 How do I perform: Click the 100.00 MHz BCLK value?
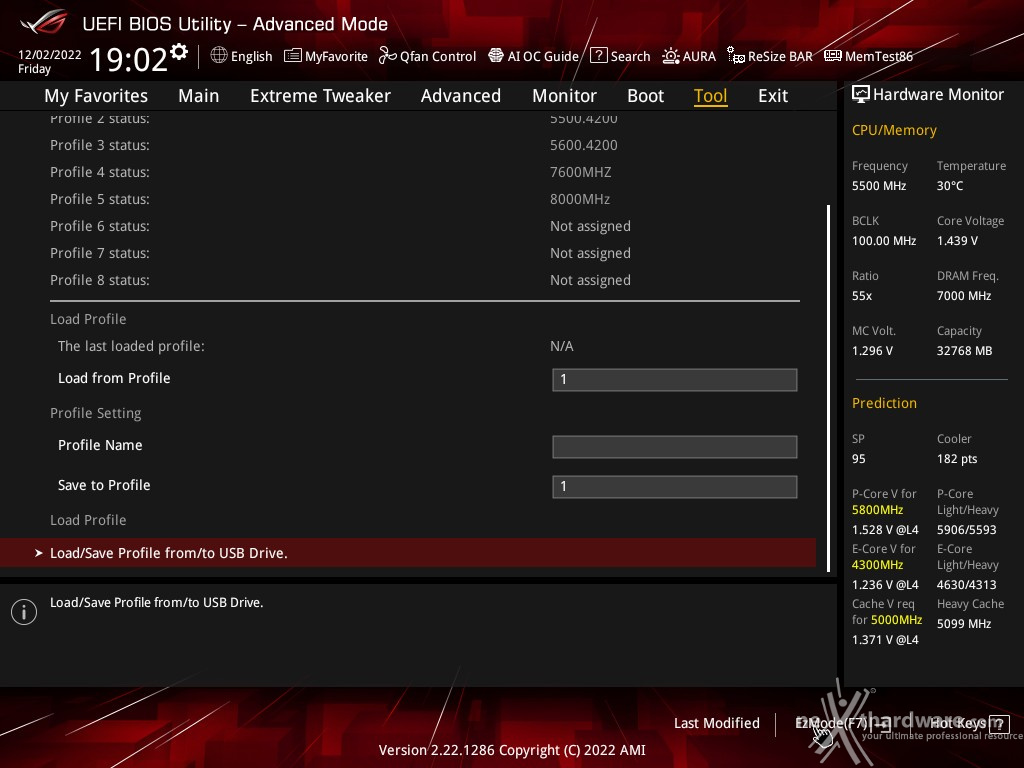click(x=884, y=241)
